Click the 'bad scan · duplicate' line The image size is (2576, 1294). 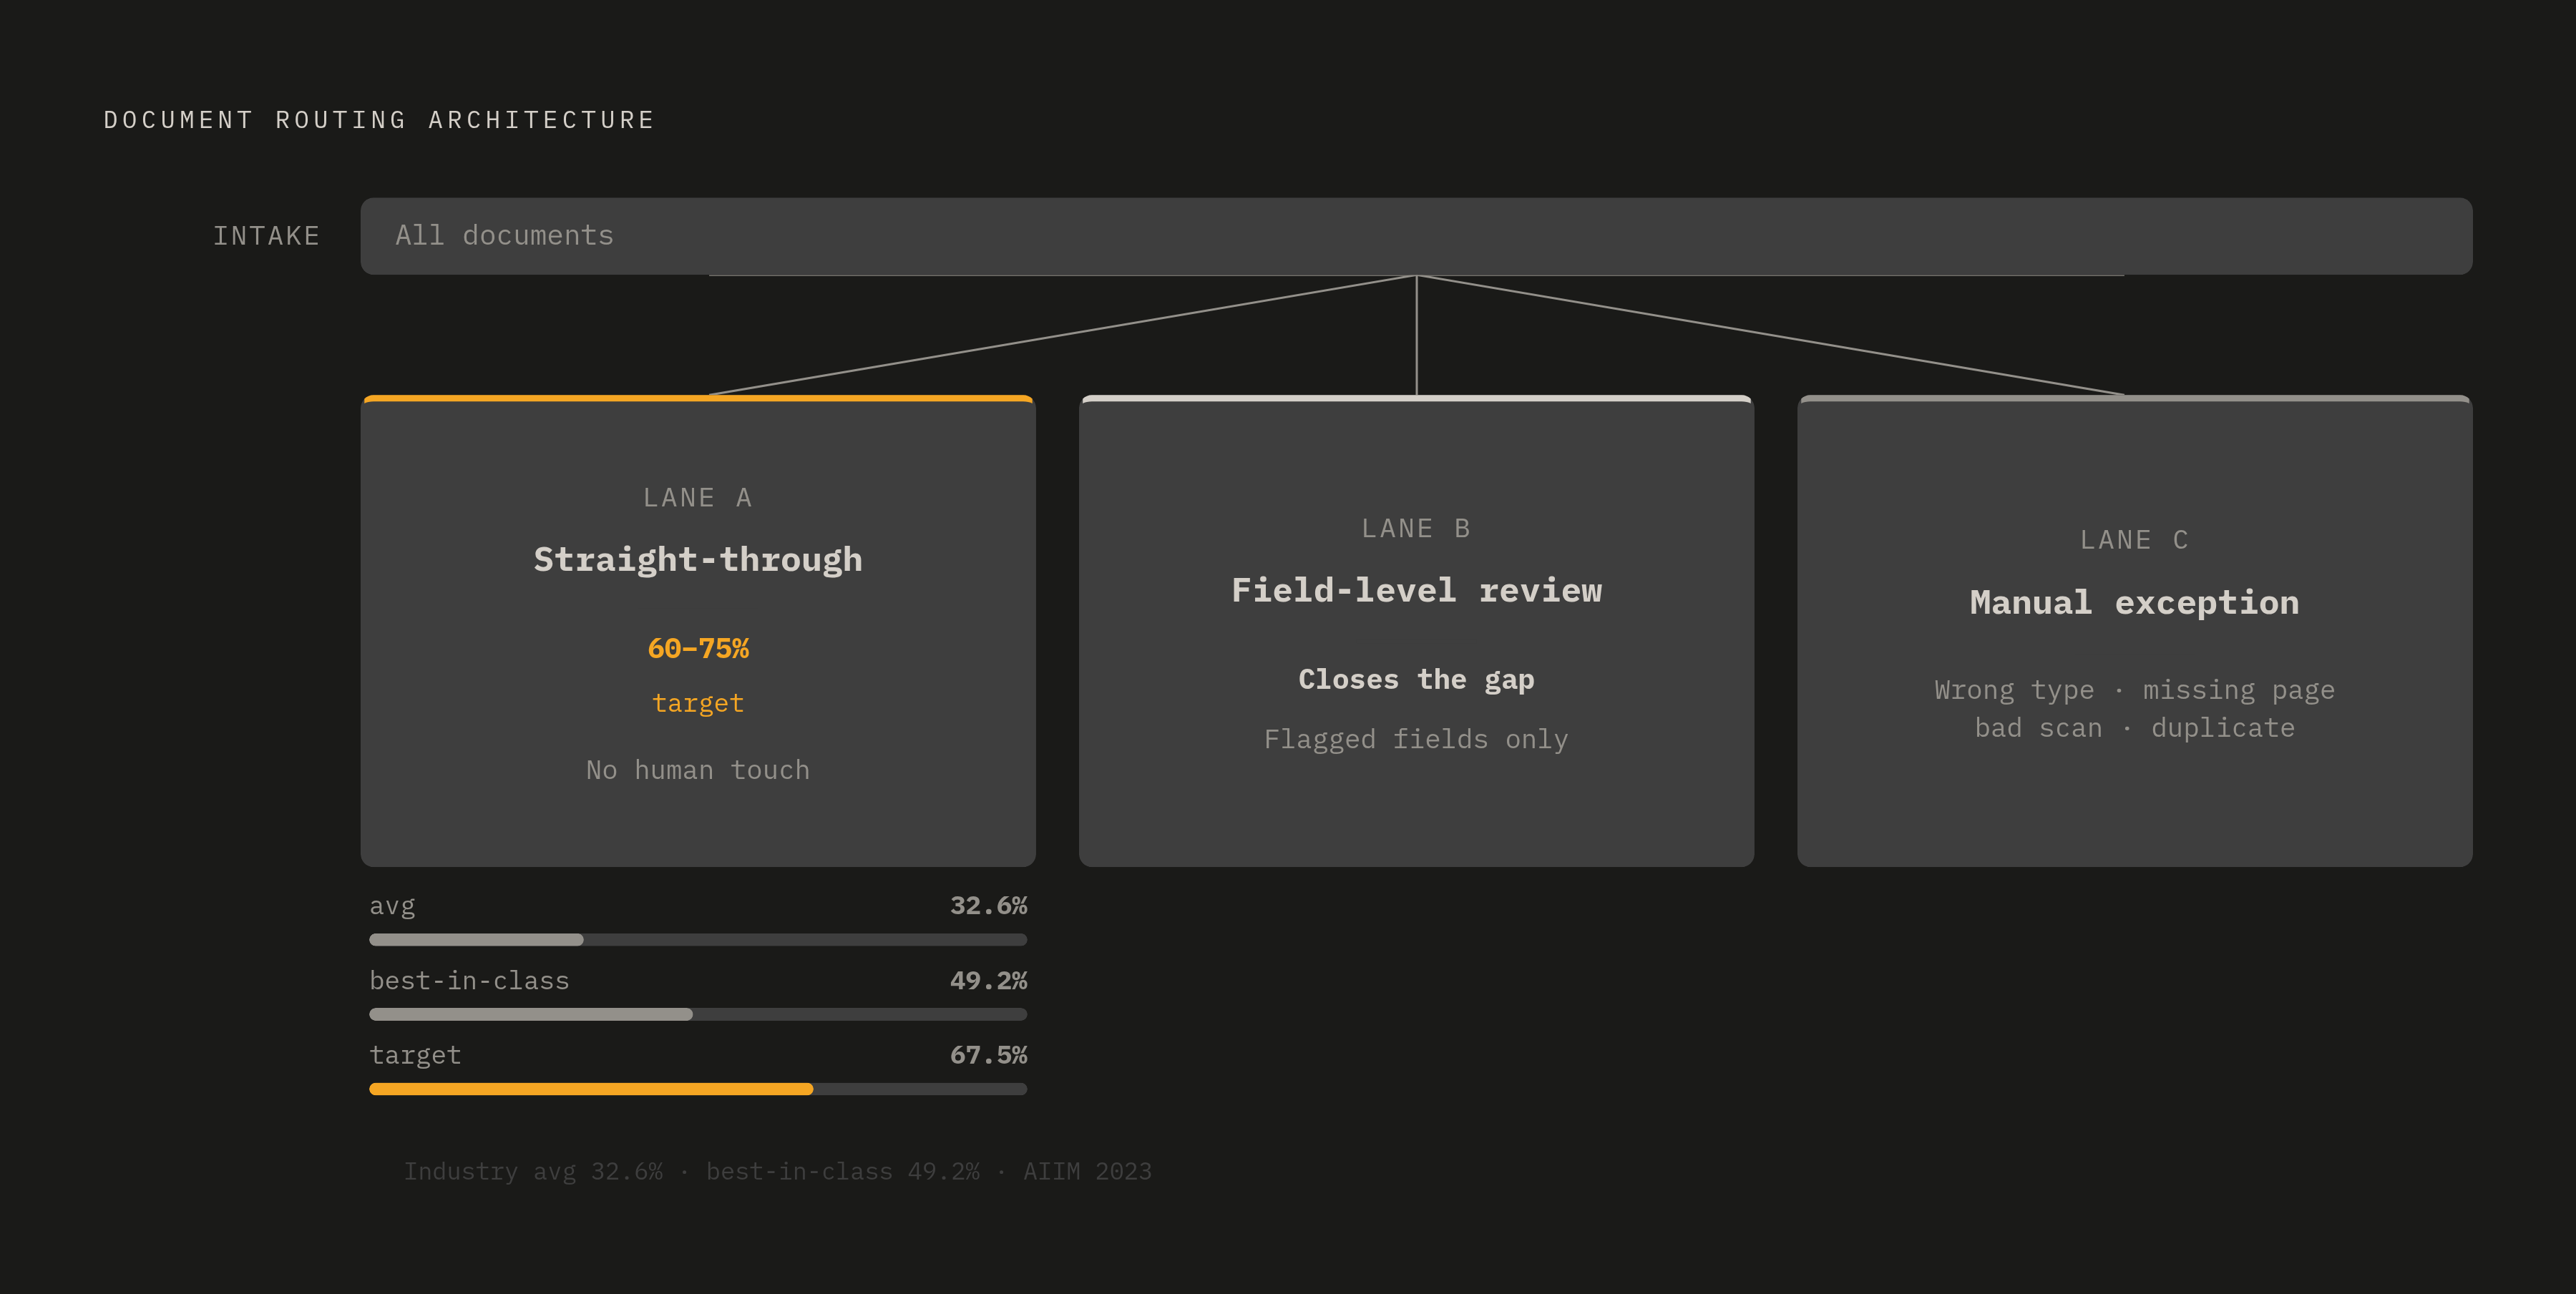(x=2135, y=728)
